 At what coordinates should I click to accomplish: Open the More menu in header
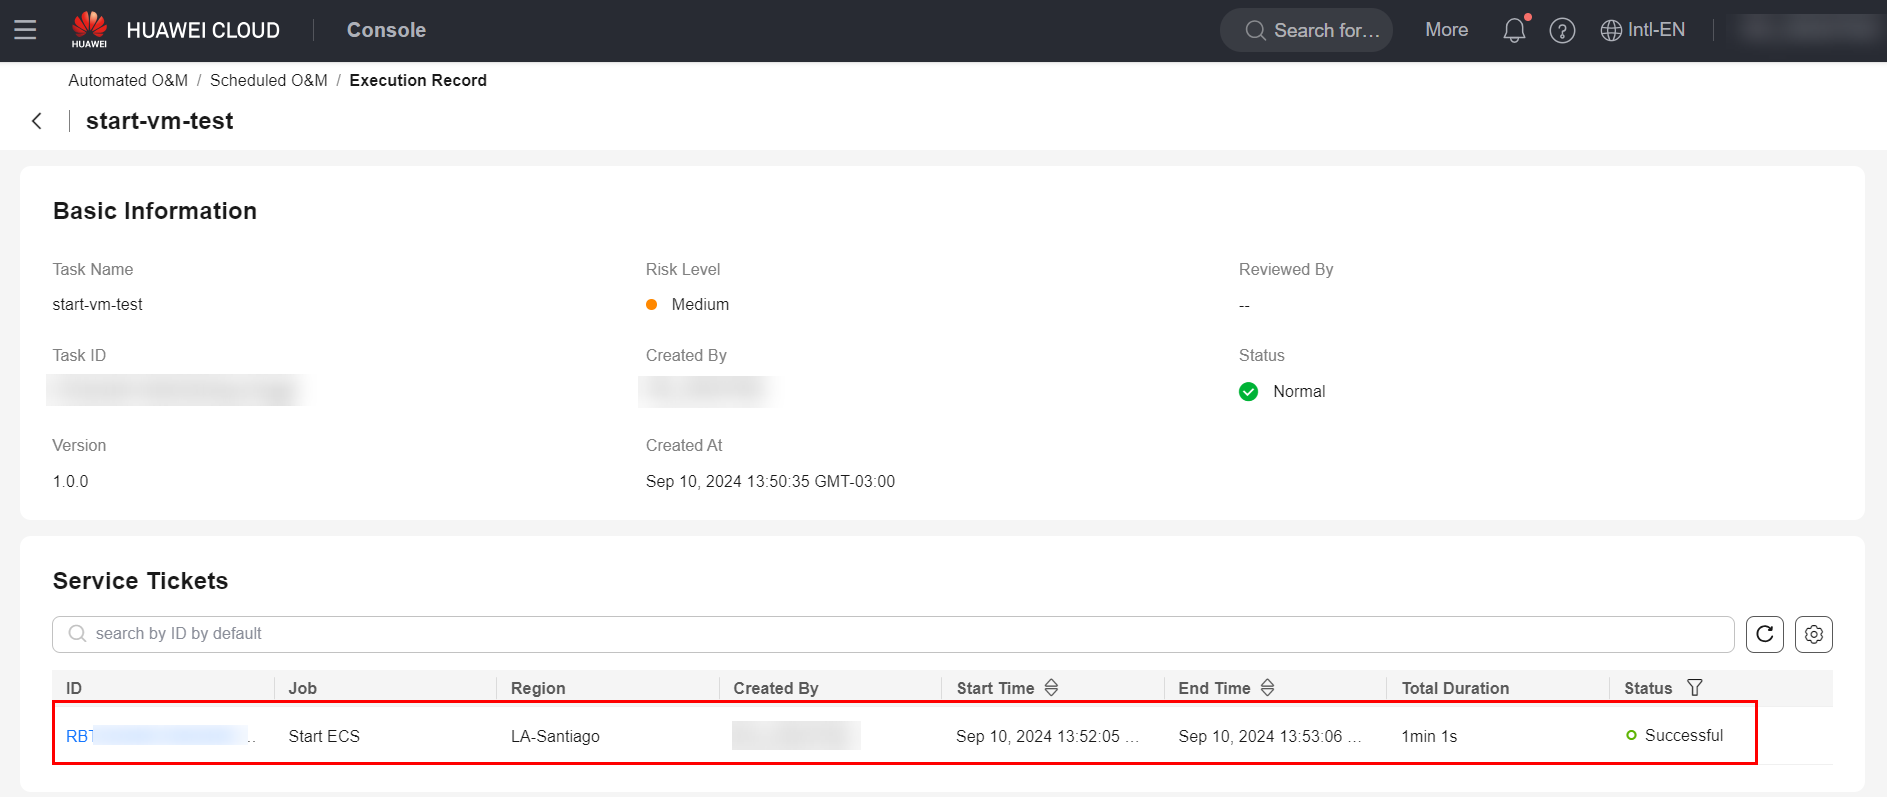coord(1446,30)
